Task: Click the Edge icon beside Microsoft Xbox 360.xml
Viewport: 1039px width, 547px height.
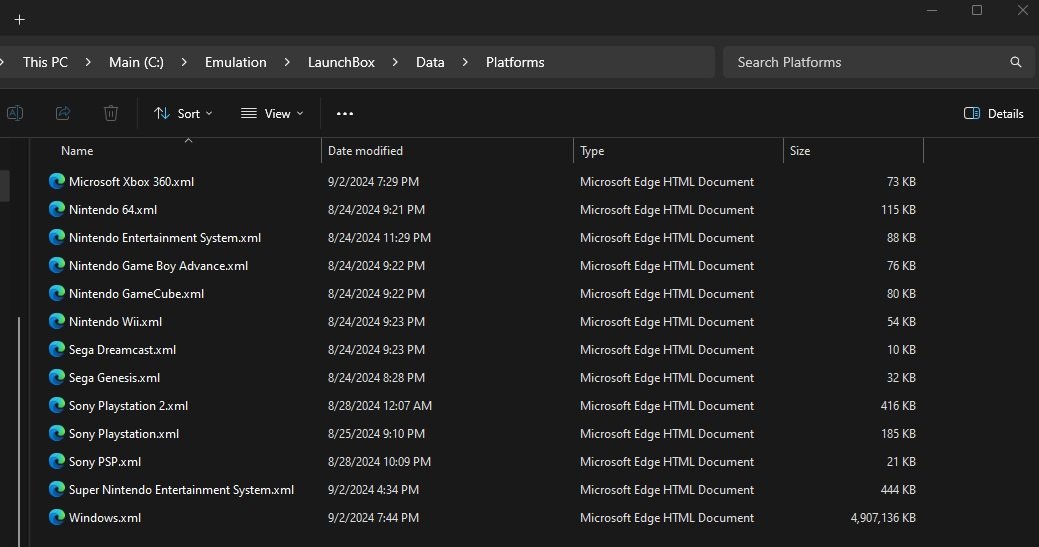Action: point(57,181)
